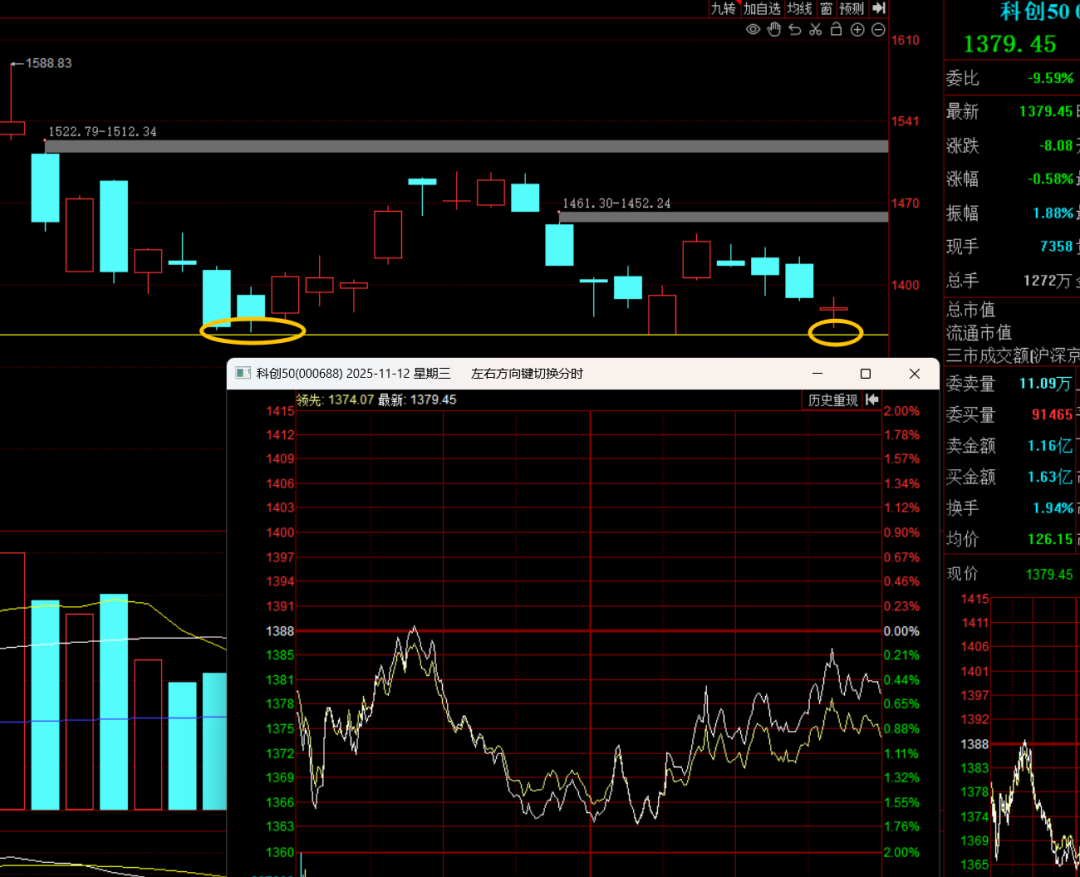Viewport: 1080px width, 877px height.
Task: Toggle the padlock lock icon
Action: click(836, 30)
